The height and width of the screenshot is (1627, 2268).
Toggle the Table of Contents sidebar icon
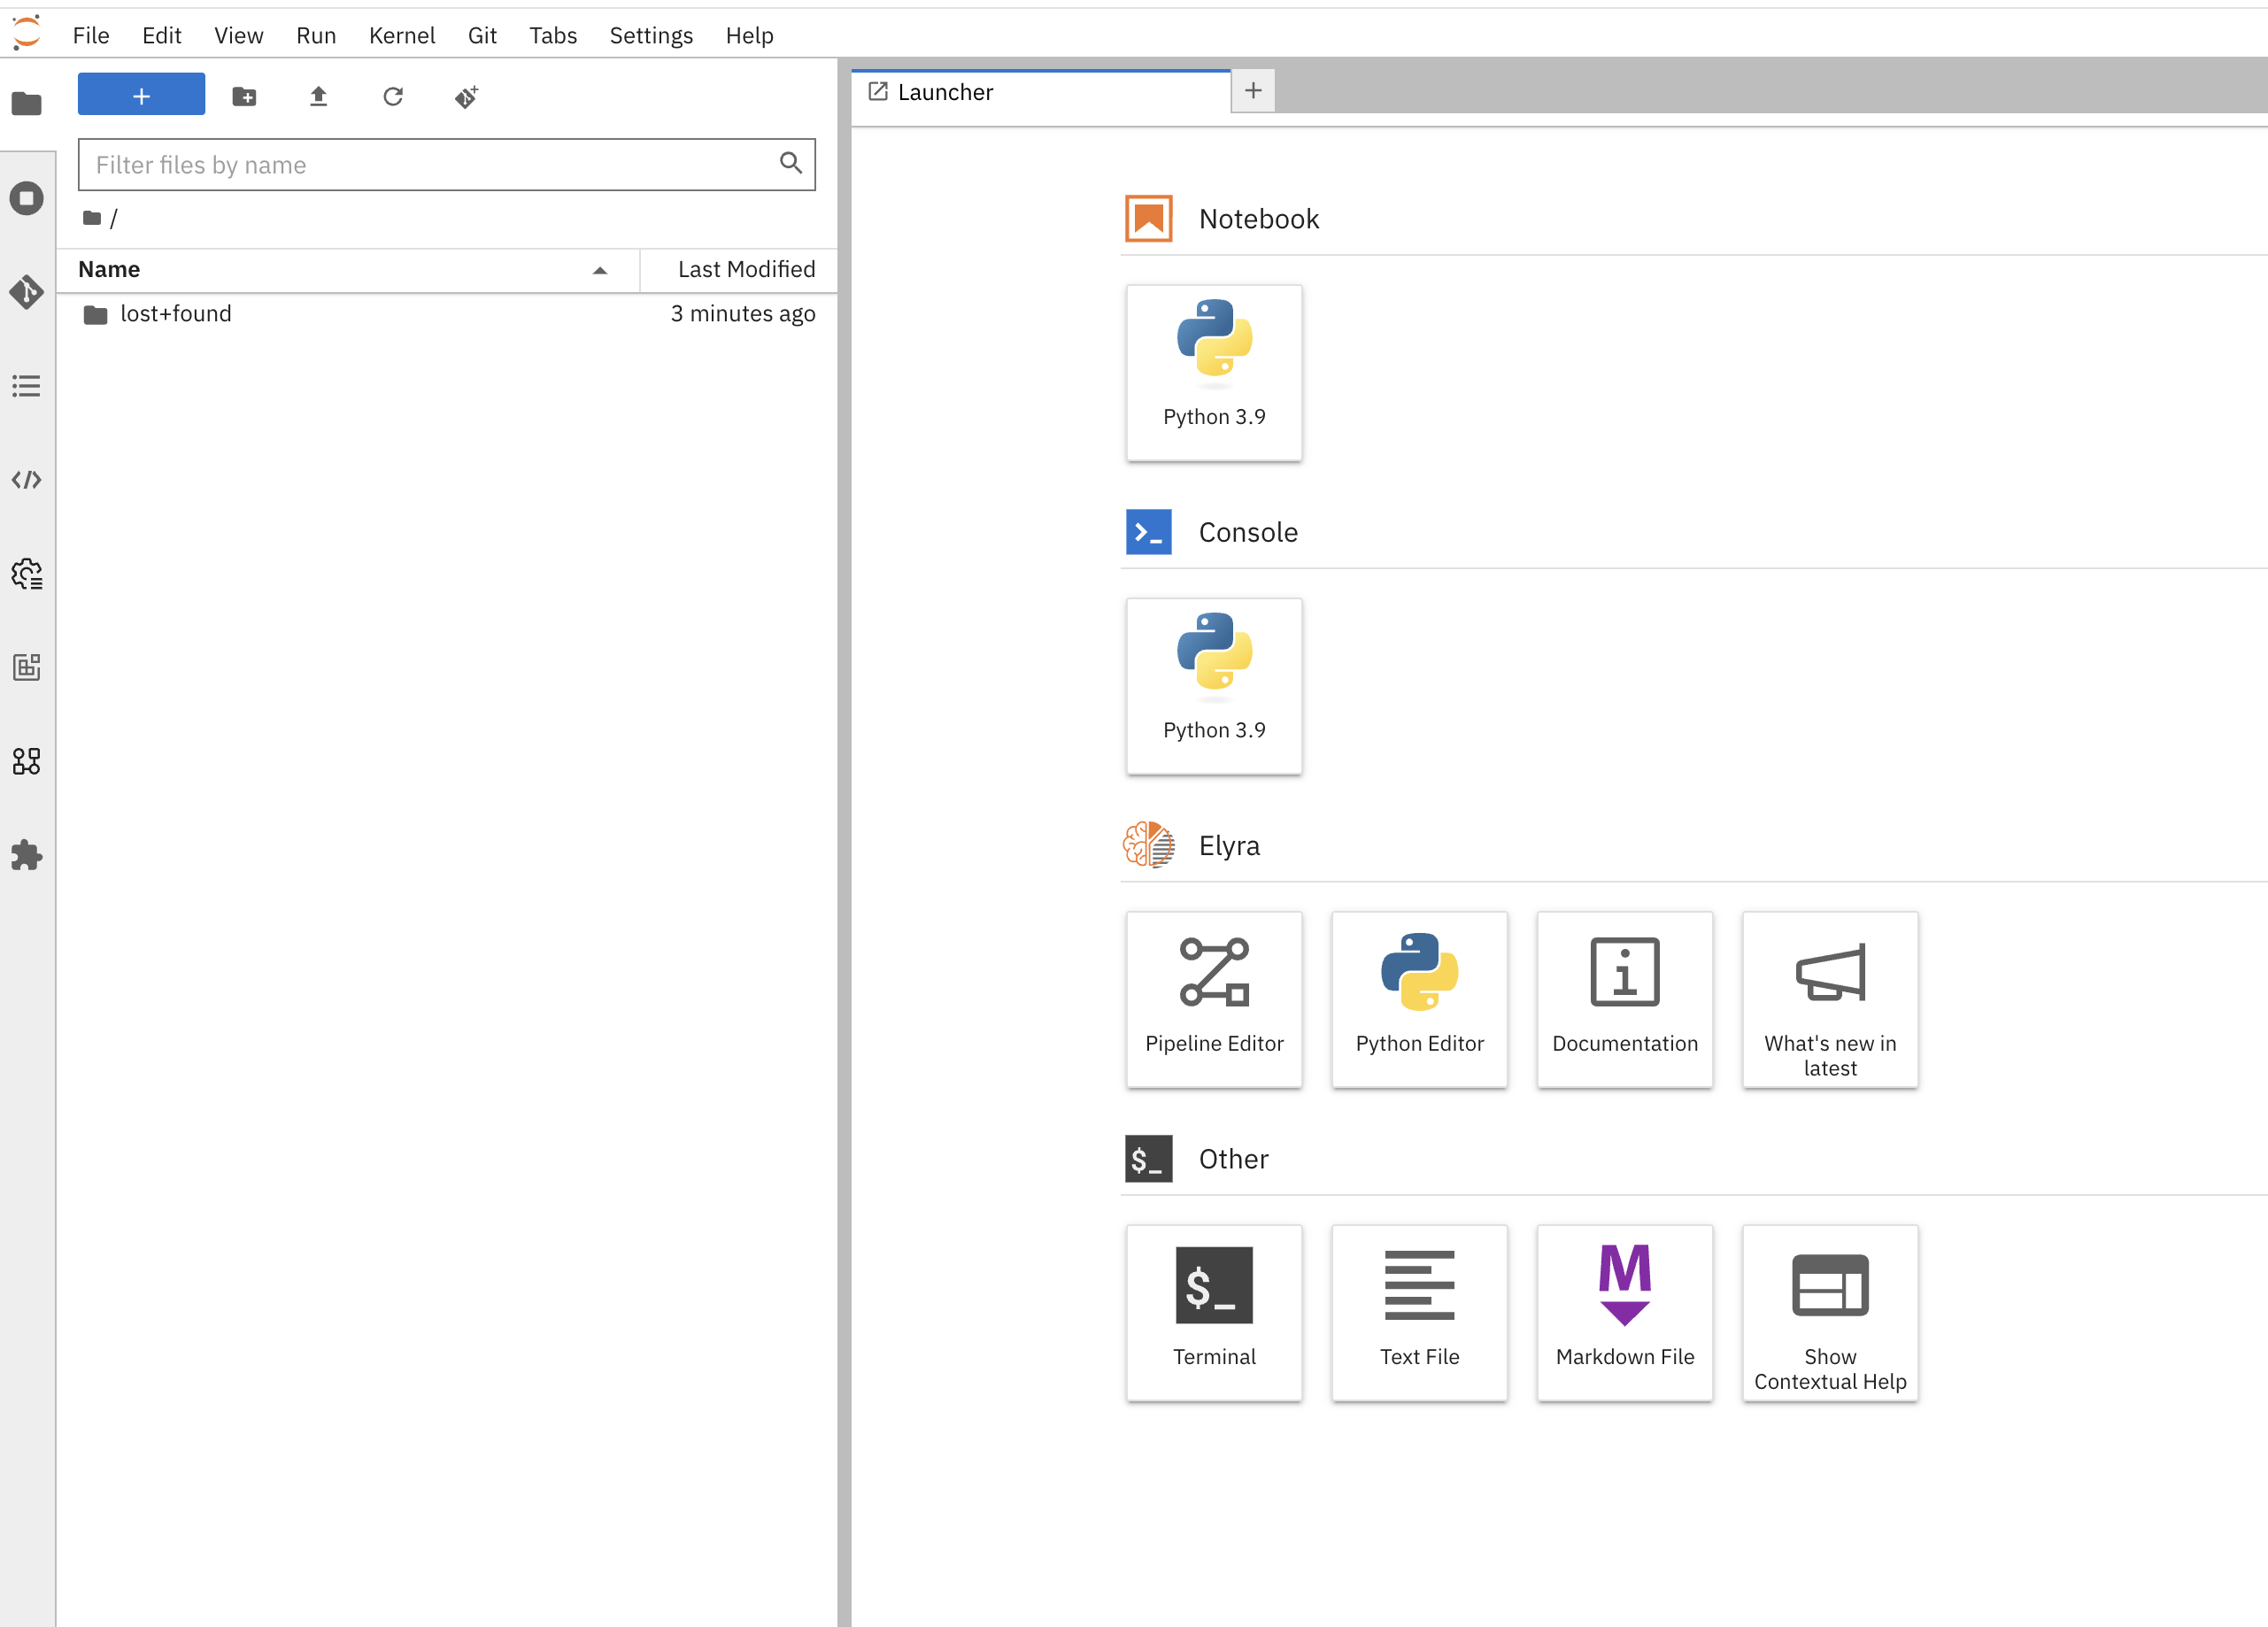pos(27,386)
